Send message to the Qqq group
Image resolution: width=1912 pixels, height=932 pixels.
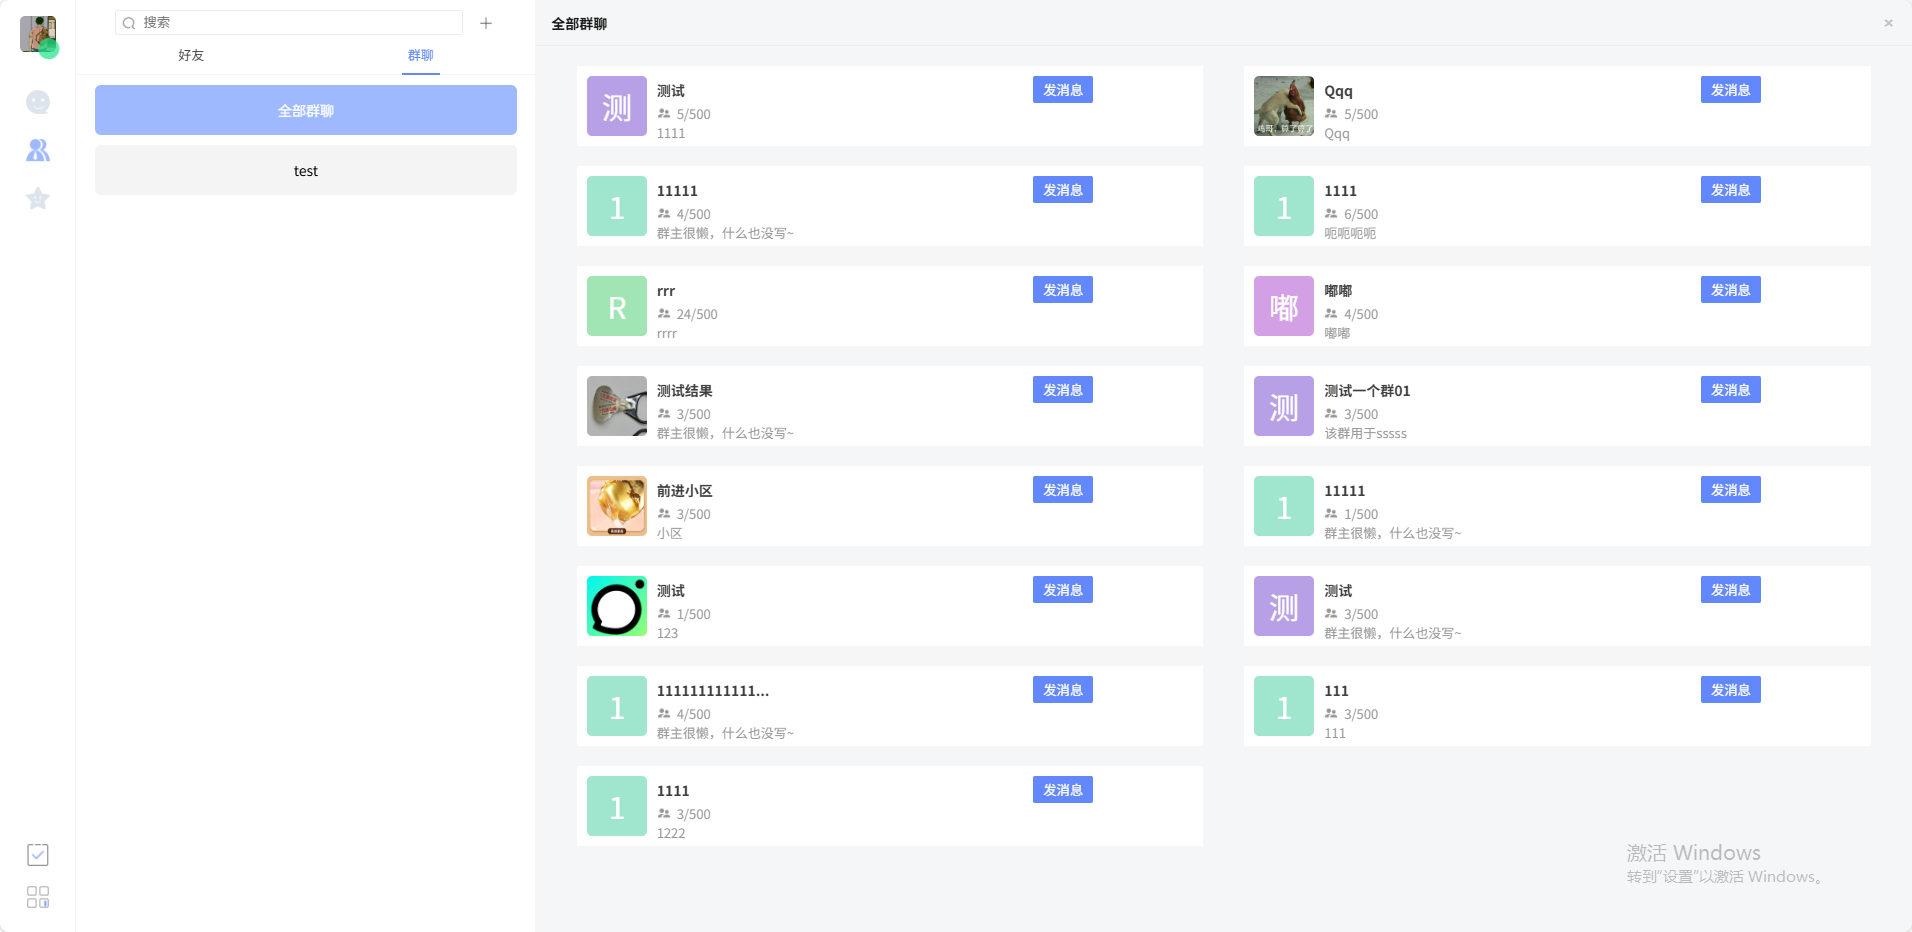[1730, 90]
